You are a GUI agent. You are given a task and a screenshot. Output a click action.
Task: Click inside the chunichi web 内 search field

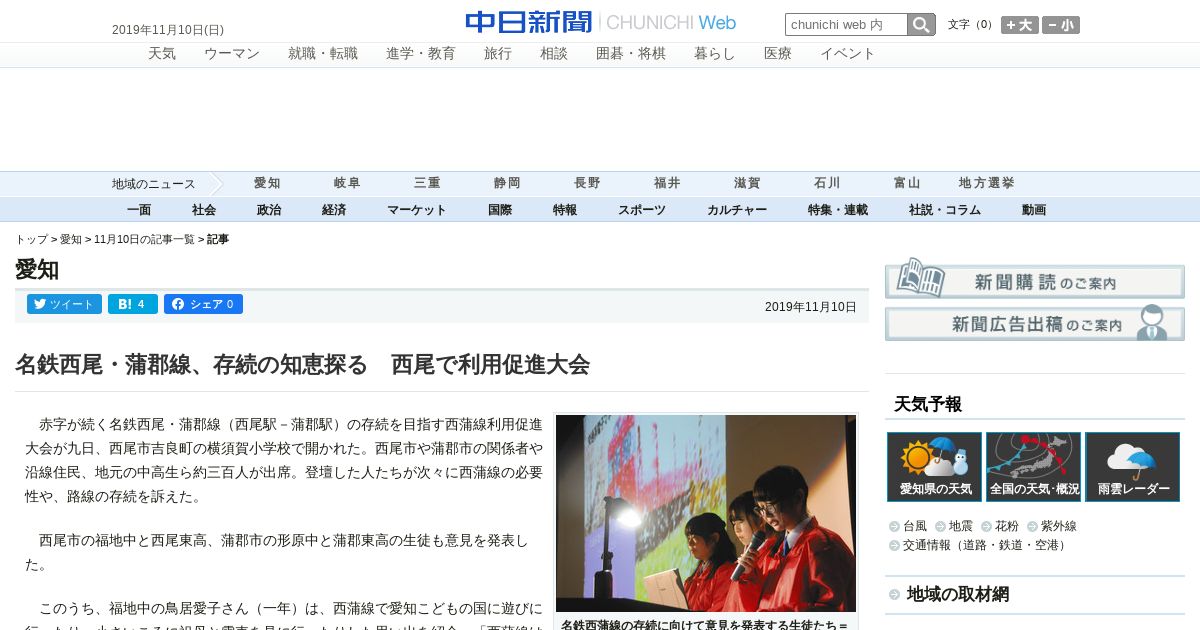click(846, 25)
